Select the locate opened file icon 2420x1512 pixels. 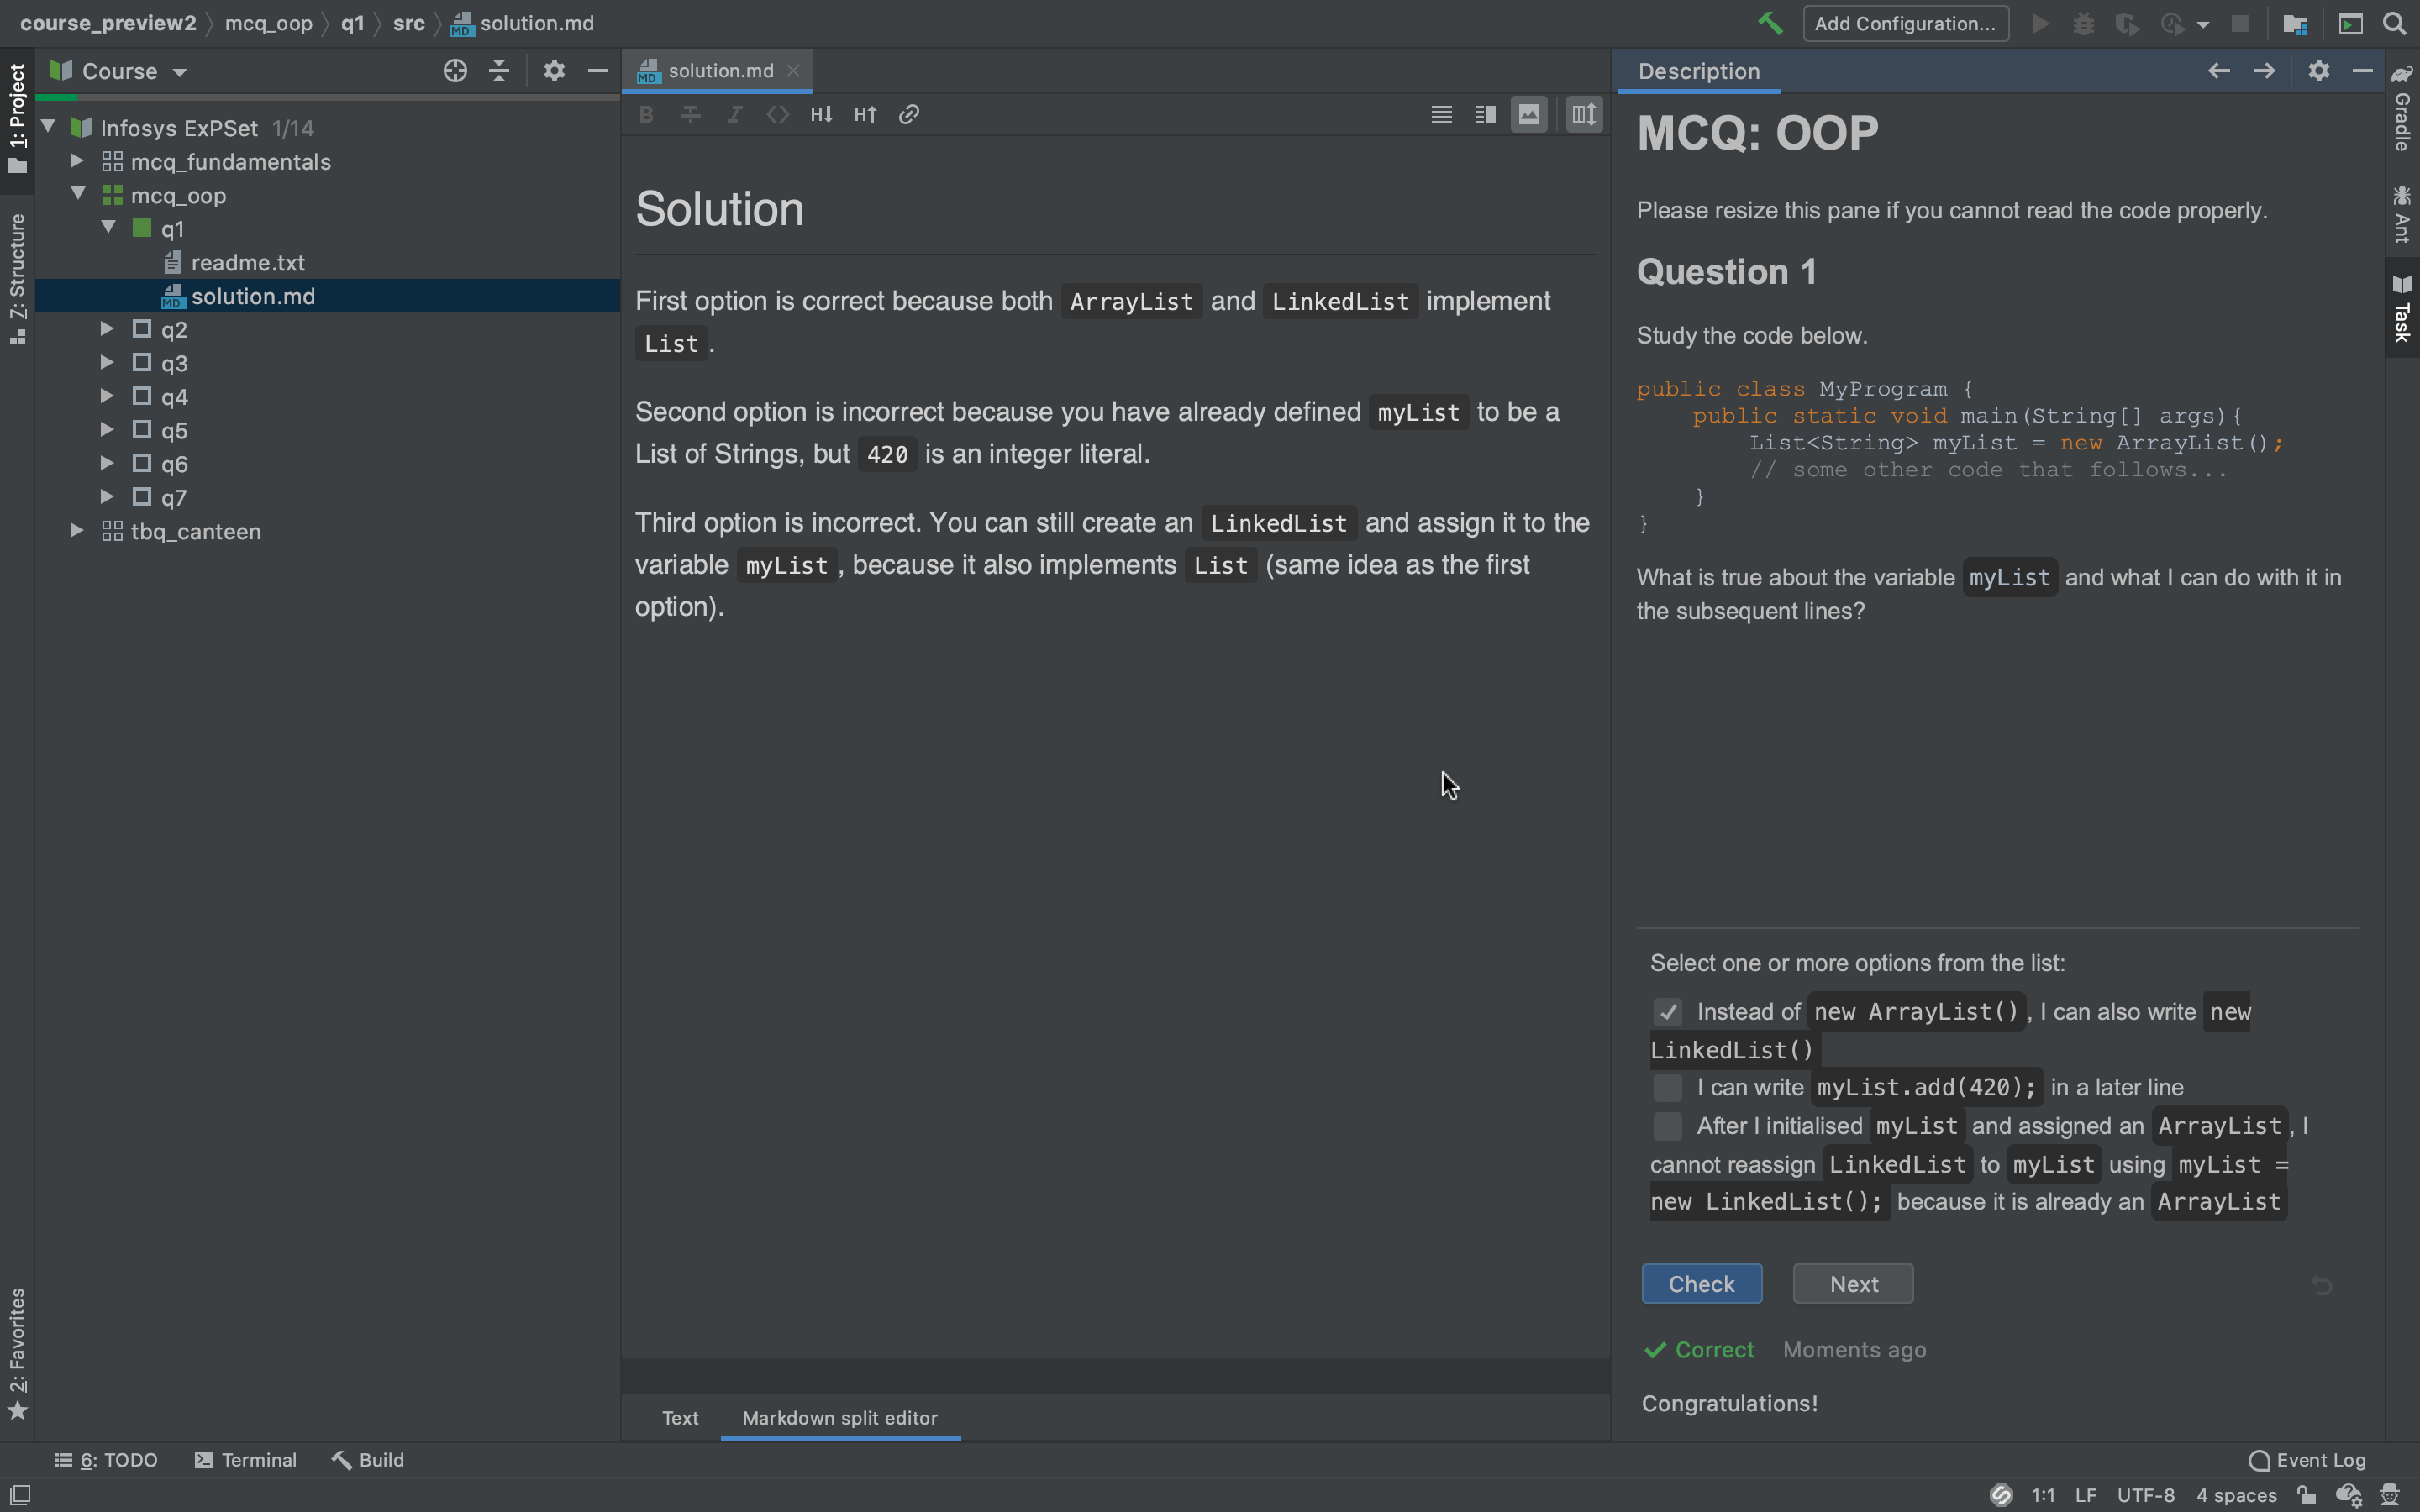click(455, 71)
